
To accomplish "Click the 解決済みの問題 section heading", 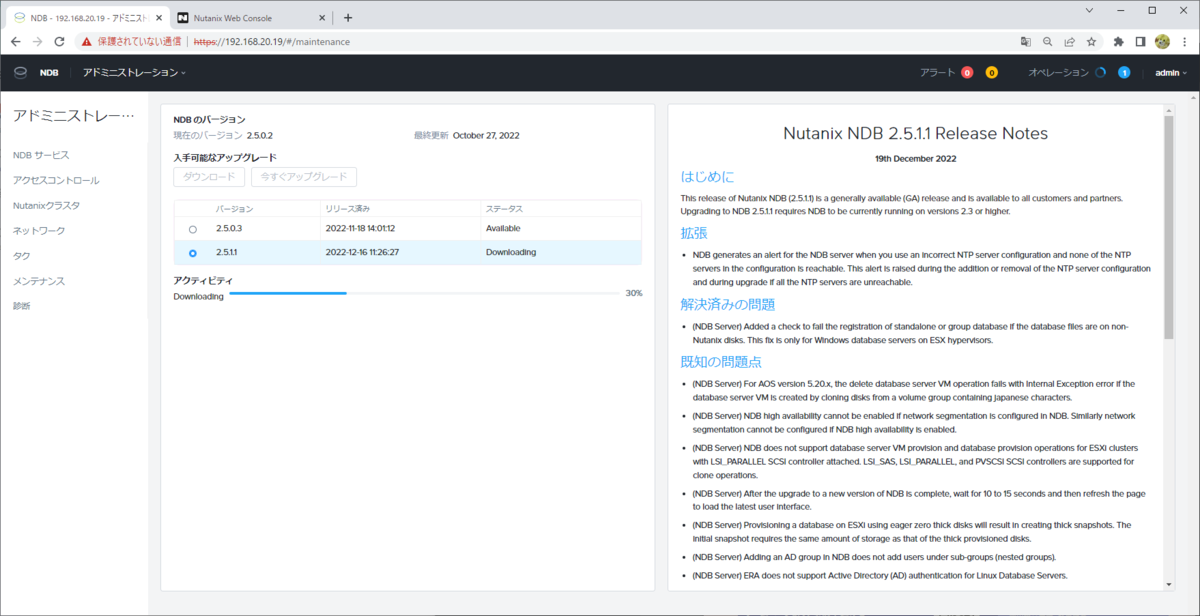I will [x=728, y=304].
